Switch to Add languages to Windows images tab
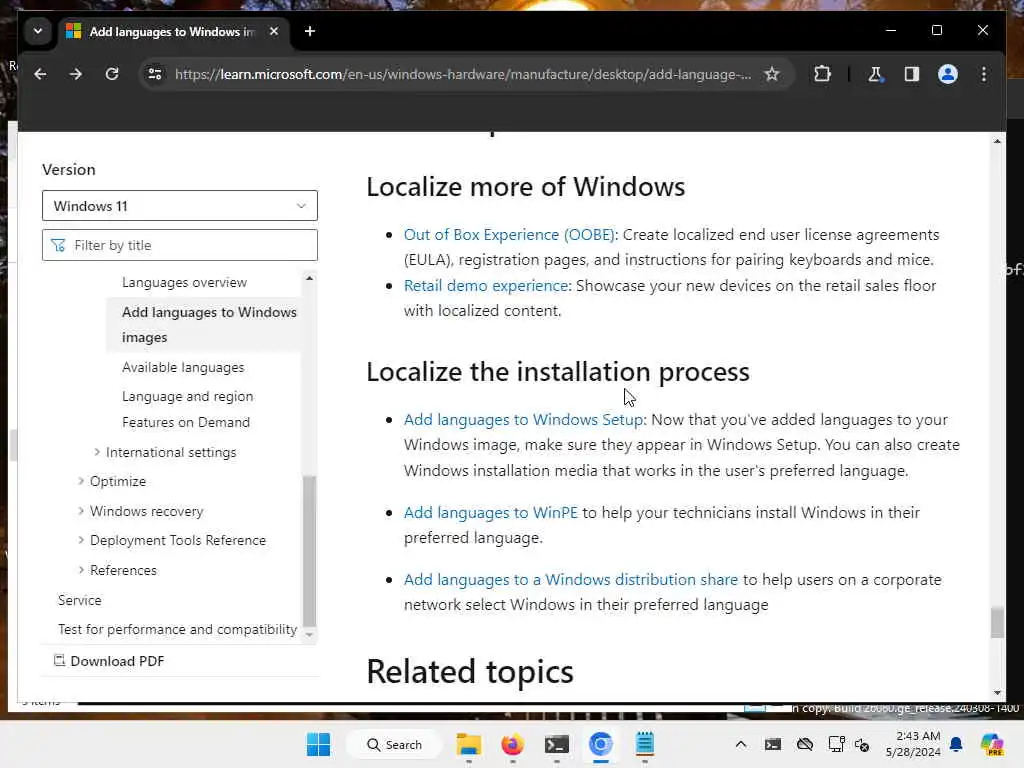 [x=173, y=31]
